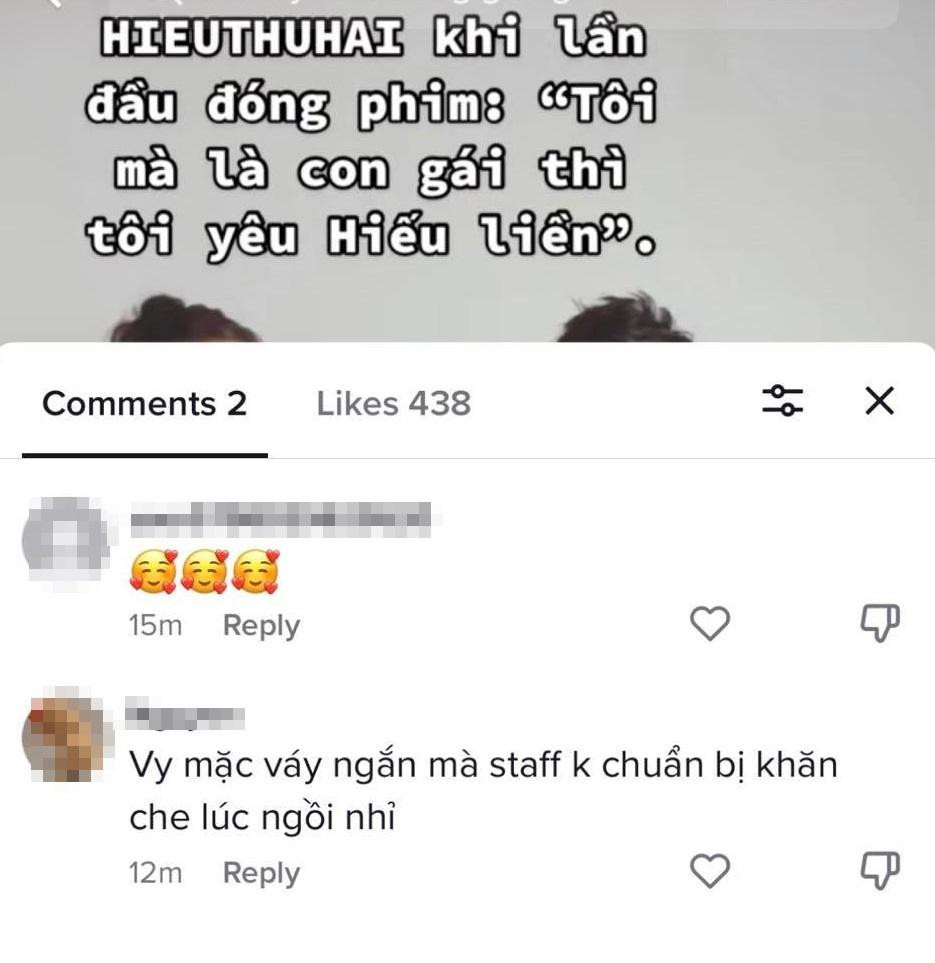
Task: Switch to the Likes 438 tab
Action: click(x=394, y=404)
